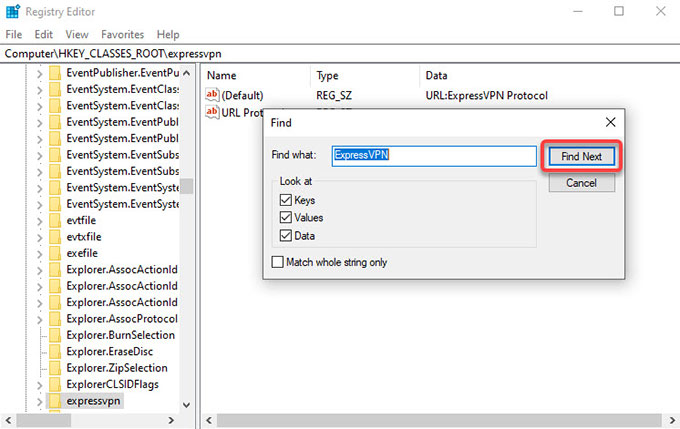The height and width of the screenshot is (429, 680).
Task: Click the tree pane scroll up arrow
Action: (186, 73)
